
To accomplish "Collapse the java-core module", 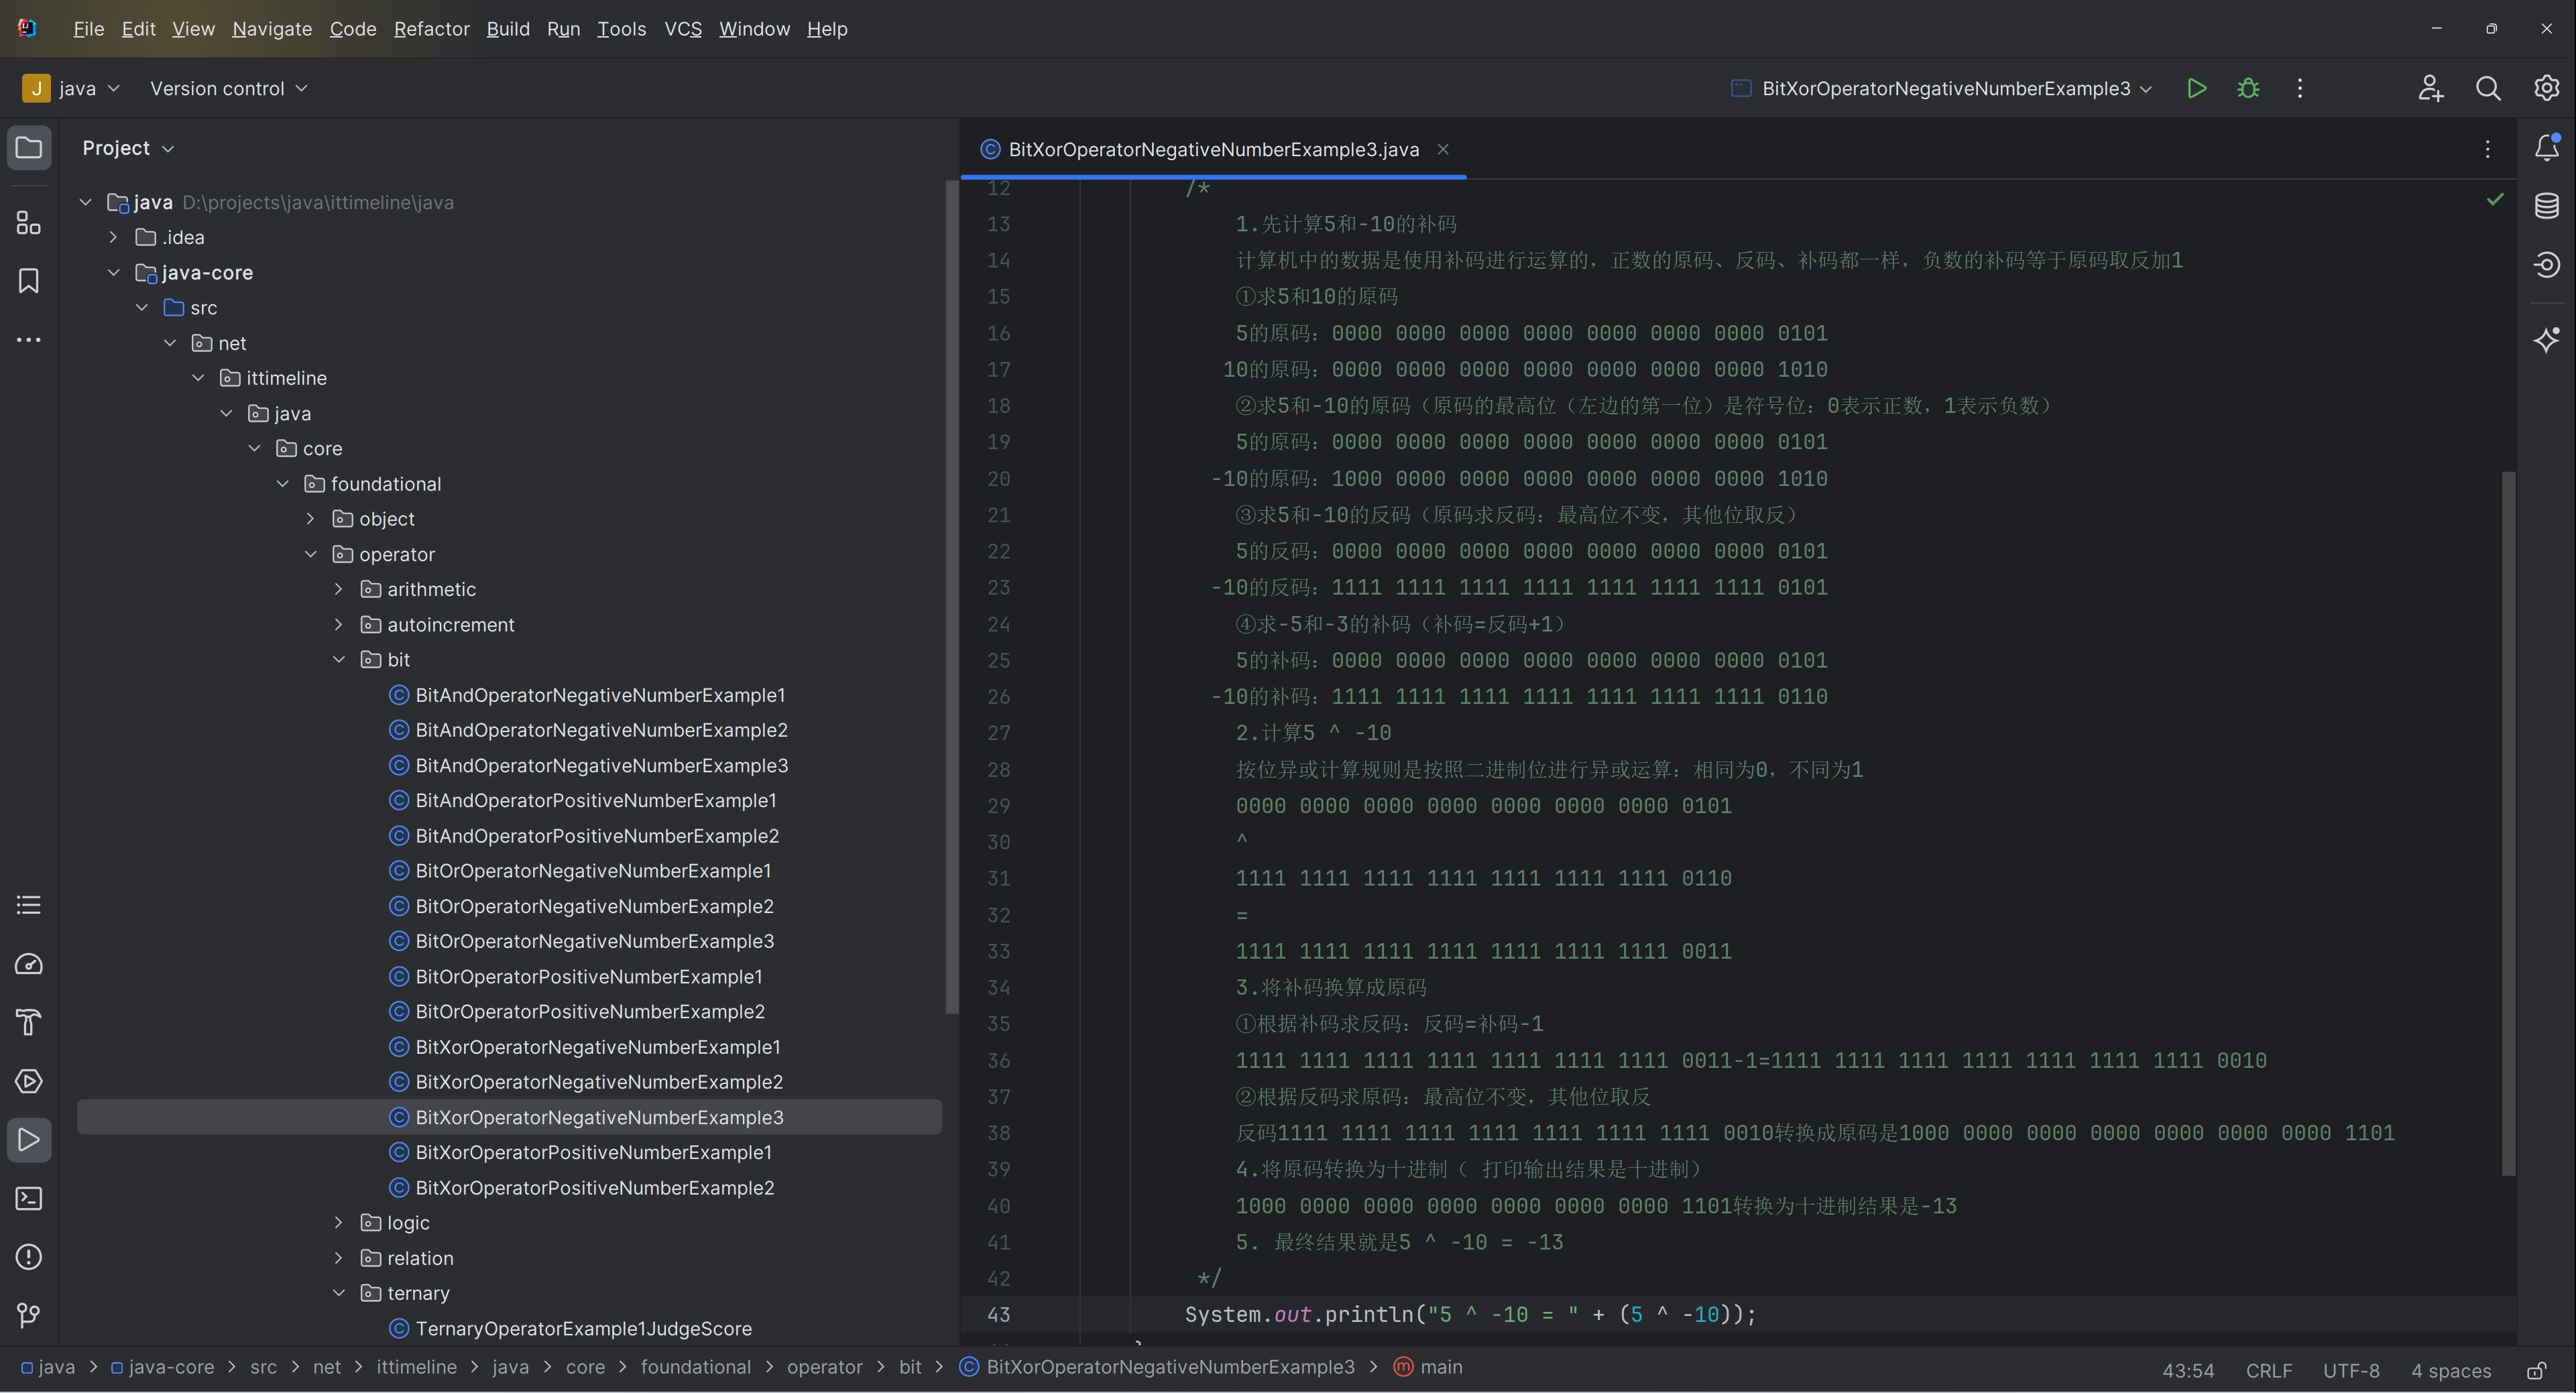I will (x=113, y=272).
